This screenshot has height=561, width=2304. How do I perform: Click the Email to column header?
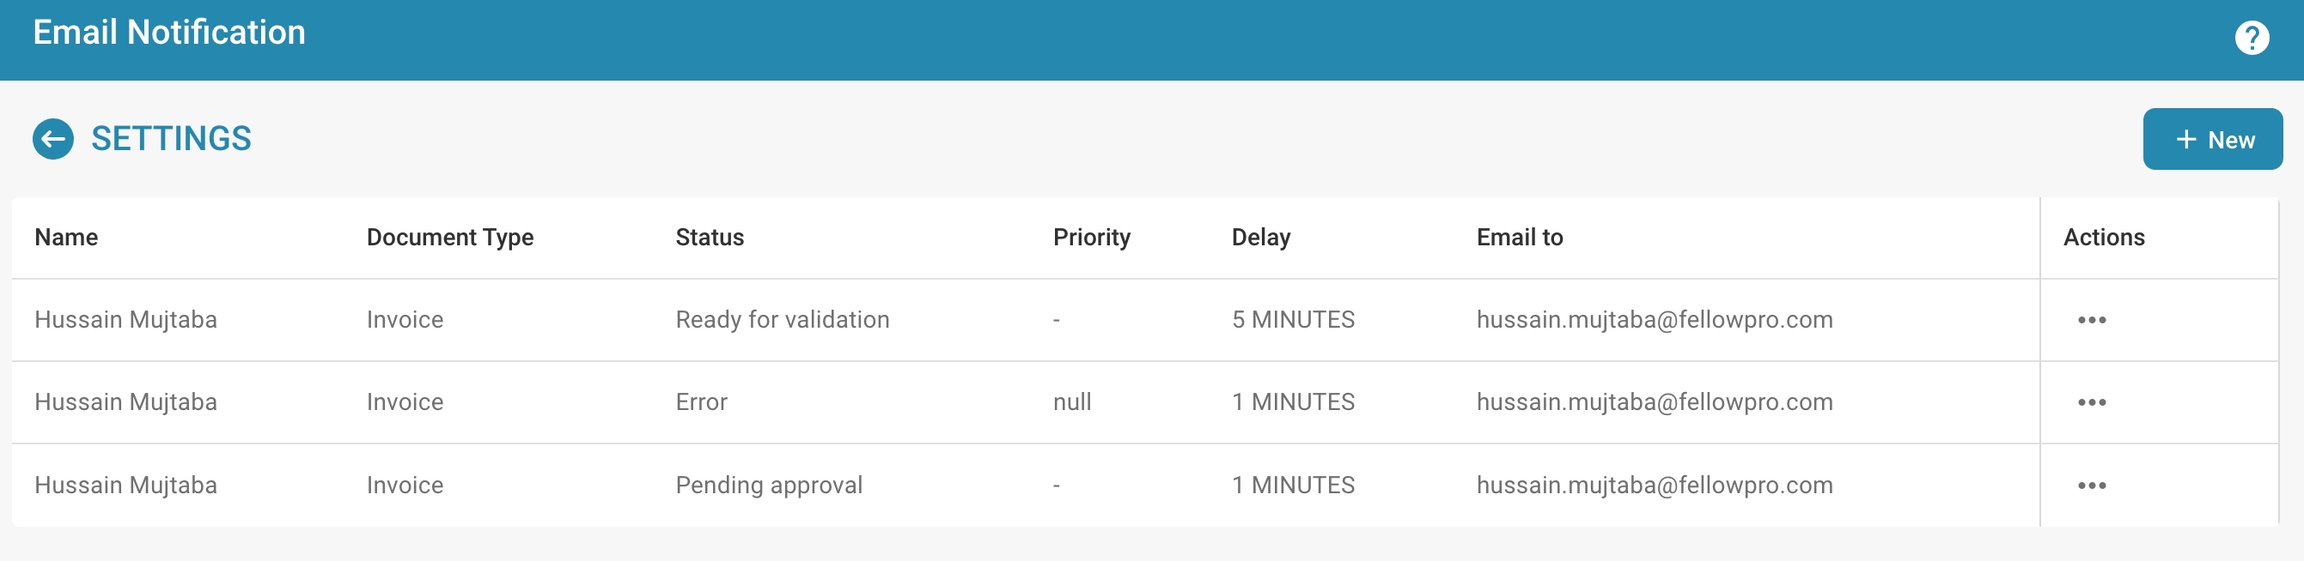click(x=1519, y=237)
